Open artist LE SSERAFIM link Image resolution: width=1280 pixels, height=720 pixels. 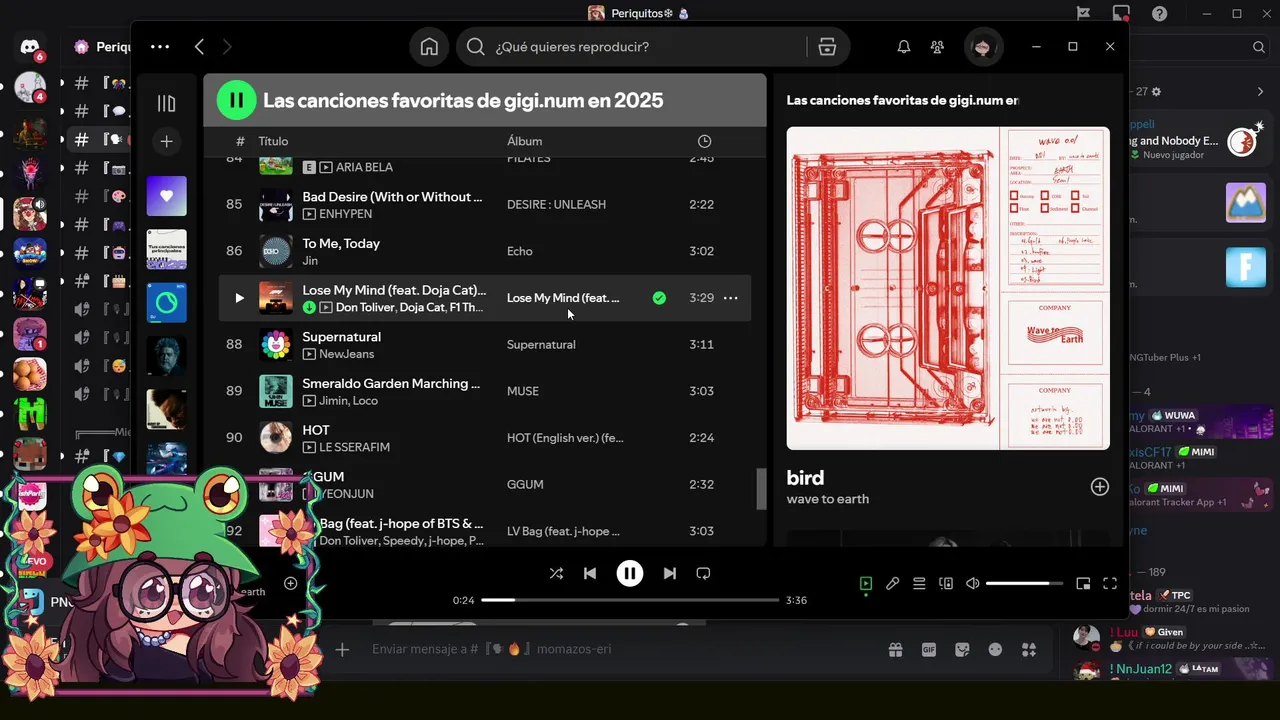click(x=354, y=447)
